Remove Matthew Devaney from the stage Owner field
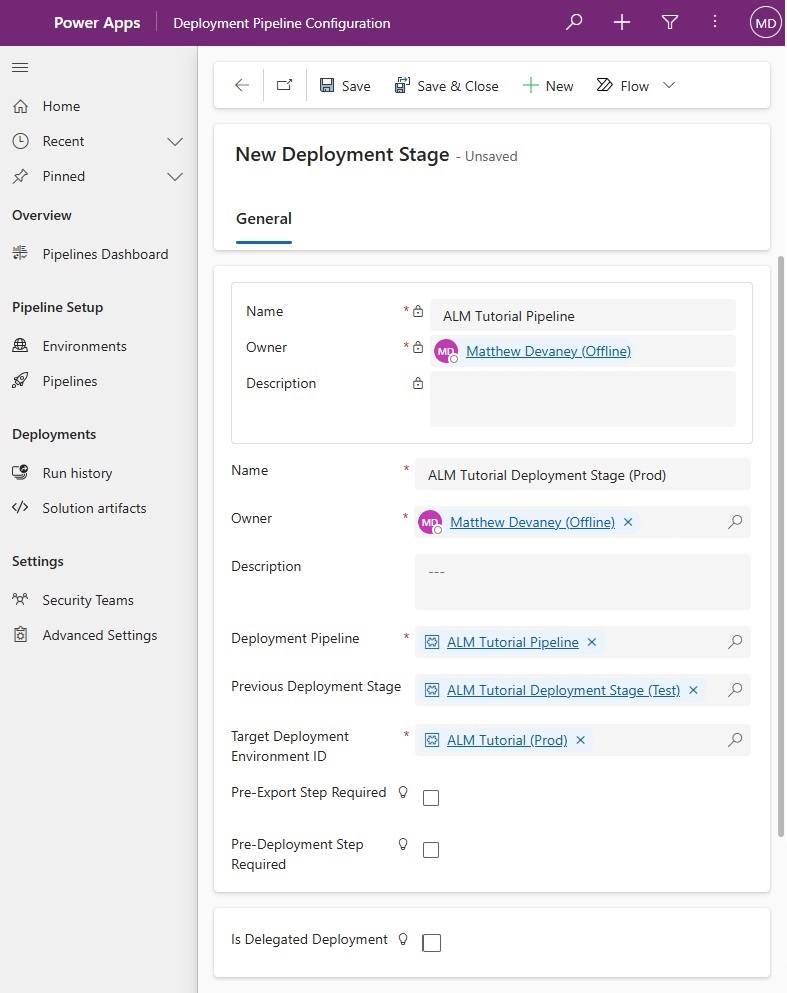Screen dimensions: 787x993 [x=628, y=522]
